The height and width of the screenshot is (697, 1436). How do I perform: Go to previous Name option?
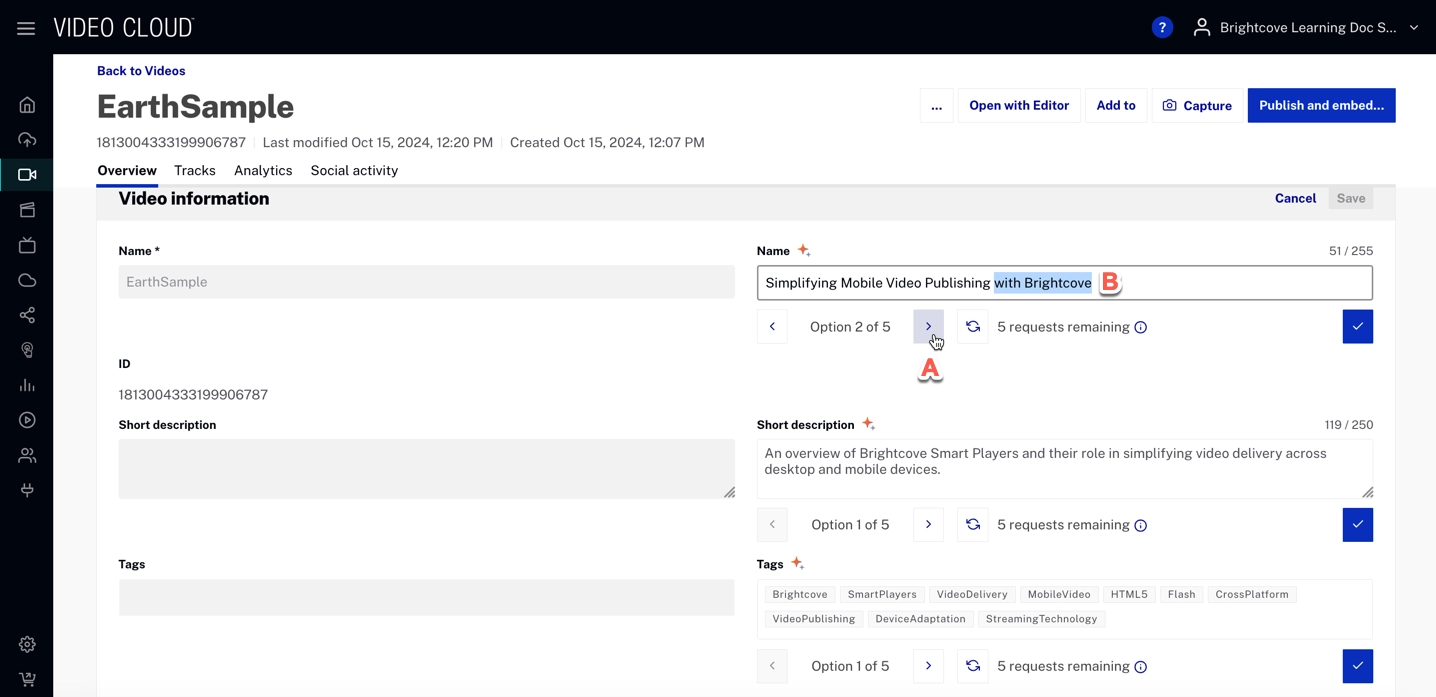coord(772,327)
